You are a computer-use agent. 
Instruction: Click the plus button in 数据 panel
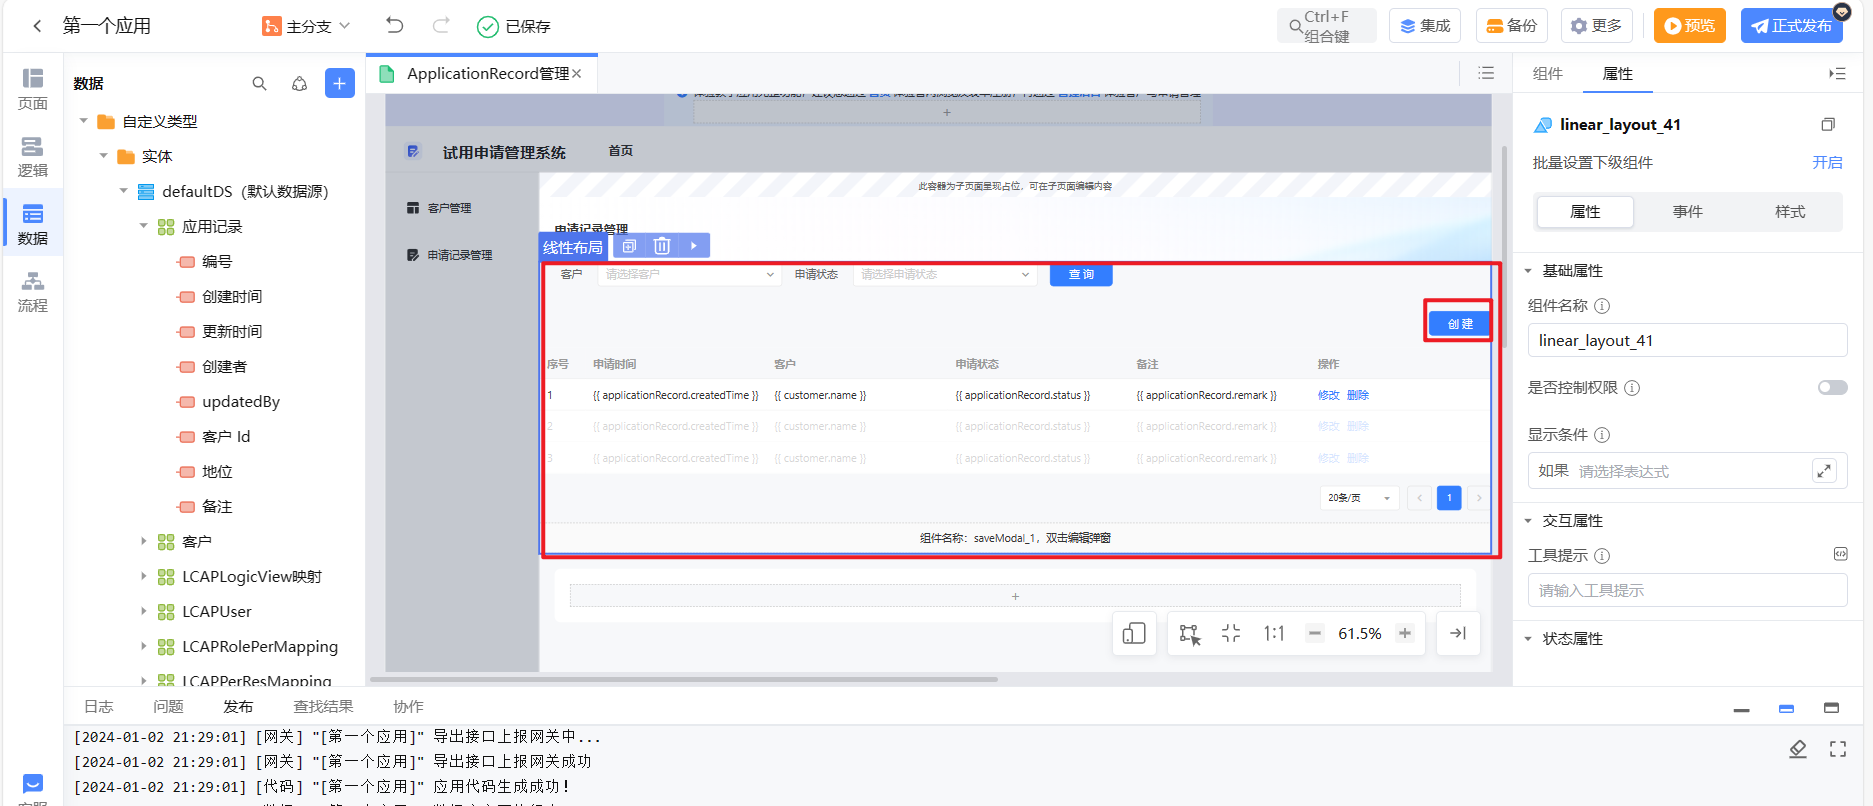pos(340,83)
